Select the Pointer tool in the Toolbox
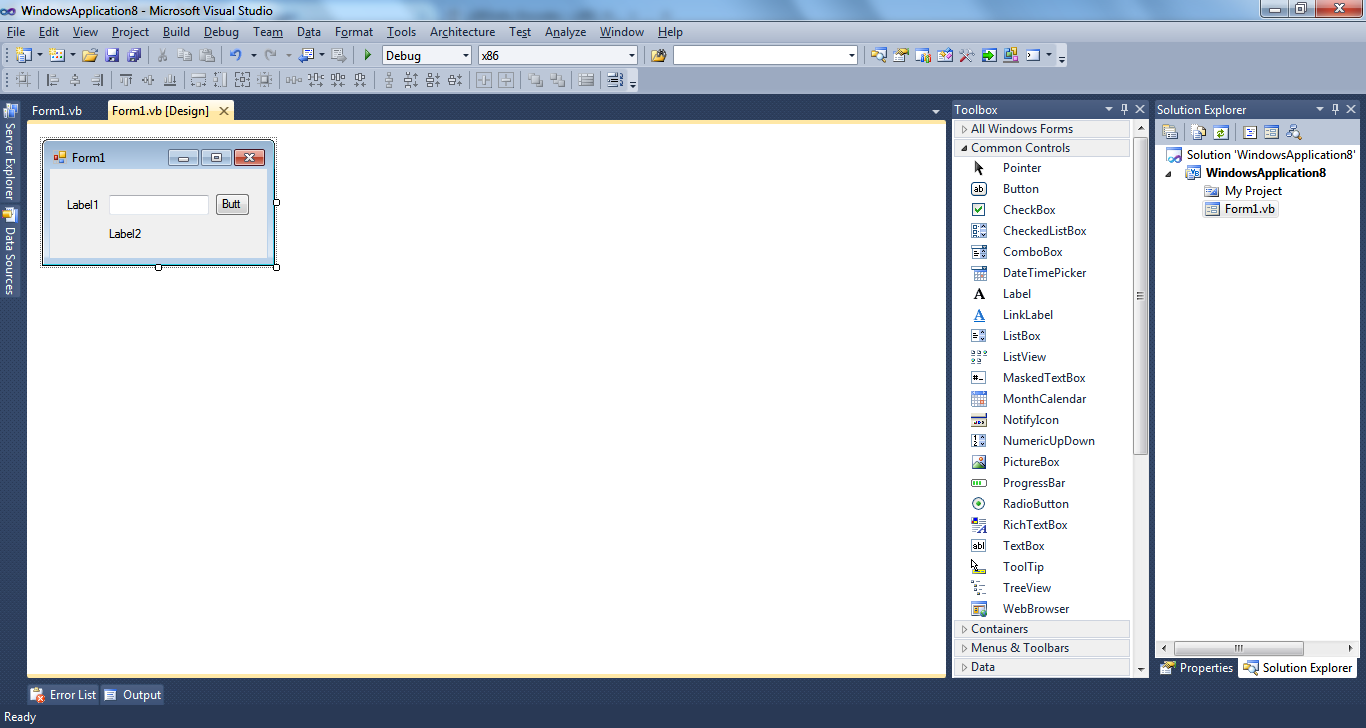The image size is (1366, 728). point(1022,167)
